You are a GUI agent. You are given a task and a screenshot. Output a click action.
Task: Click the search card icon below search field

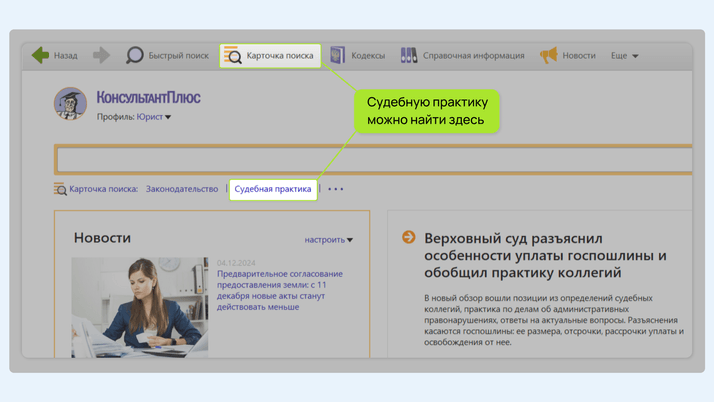60,189
